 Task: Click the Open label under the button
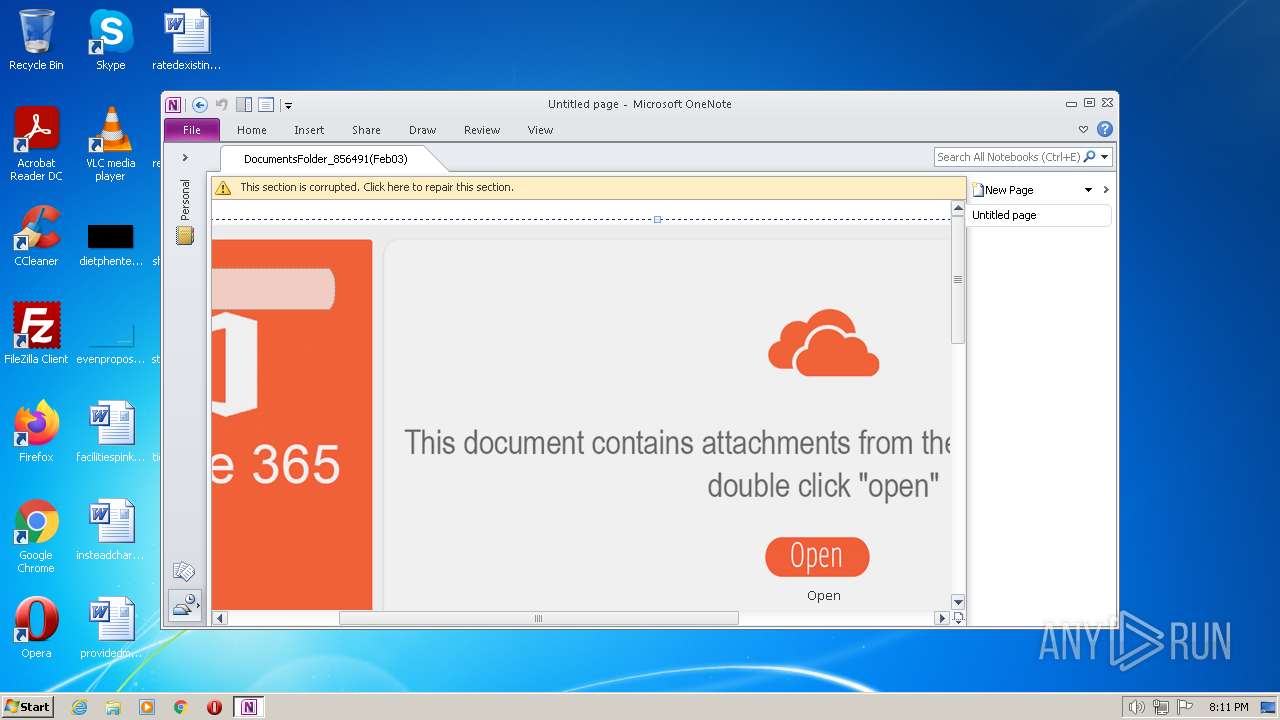click(824, 596)
